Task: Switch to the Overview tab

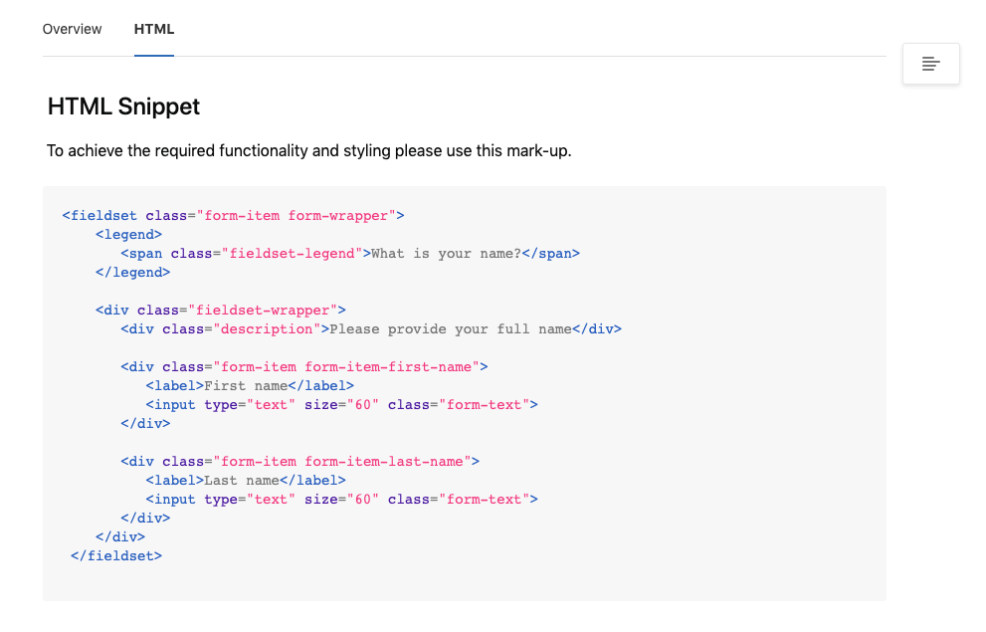Action: (x=72, y=29)
